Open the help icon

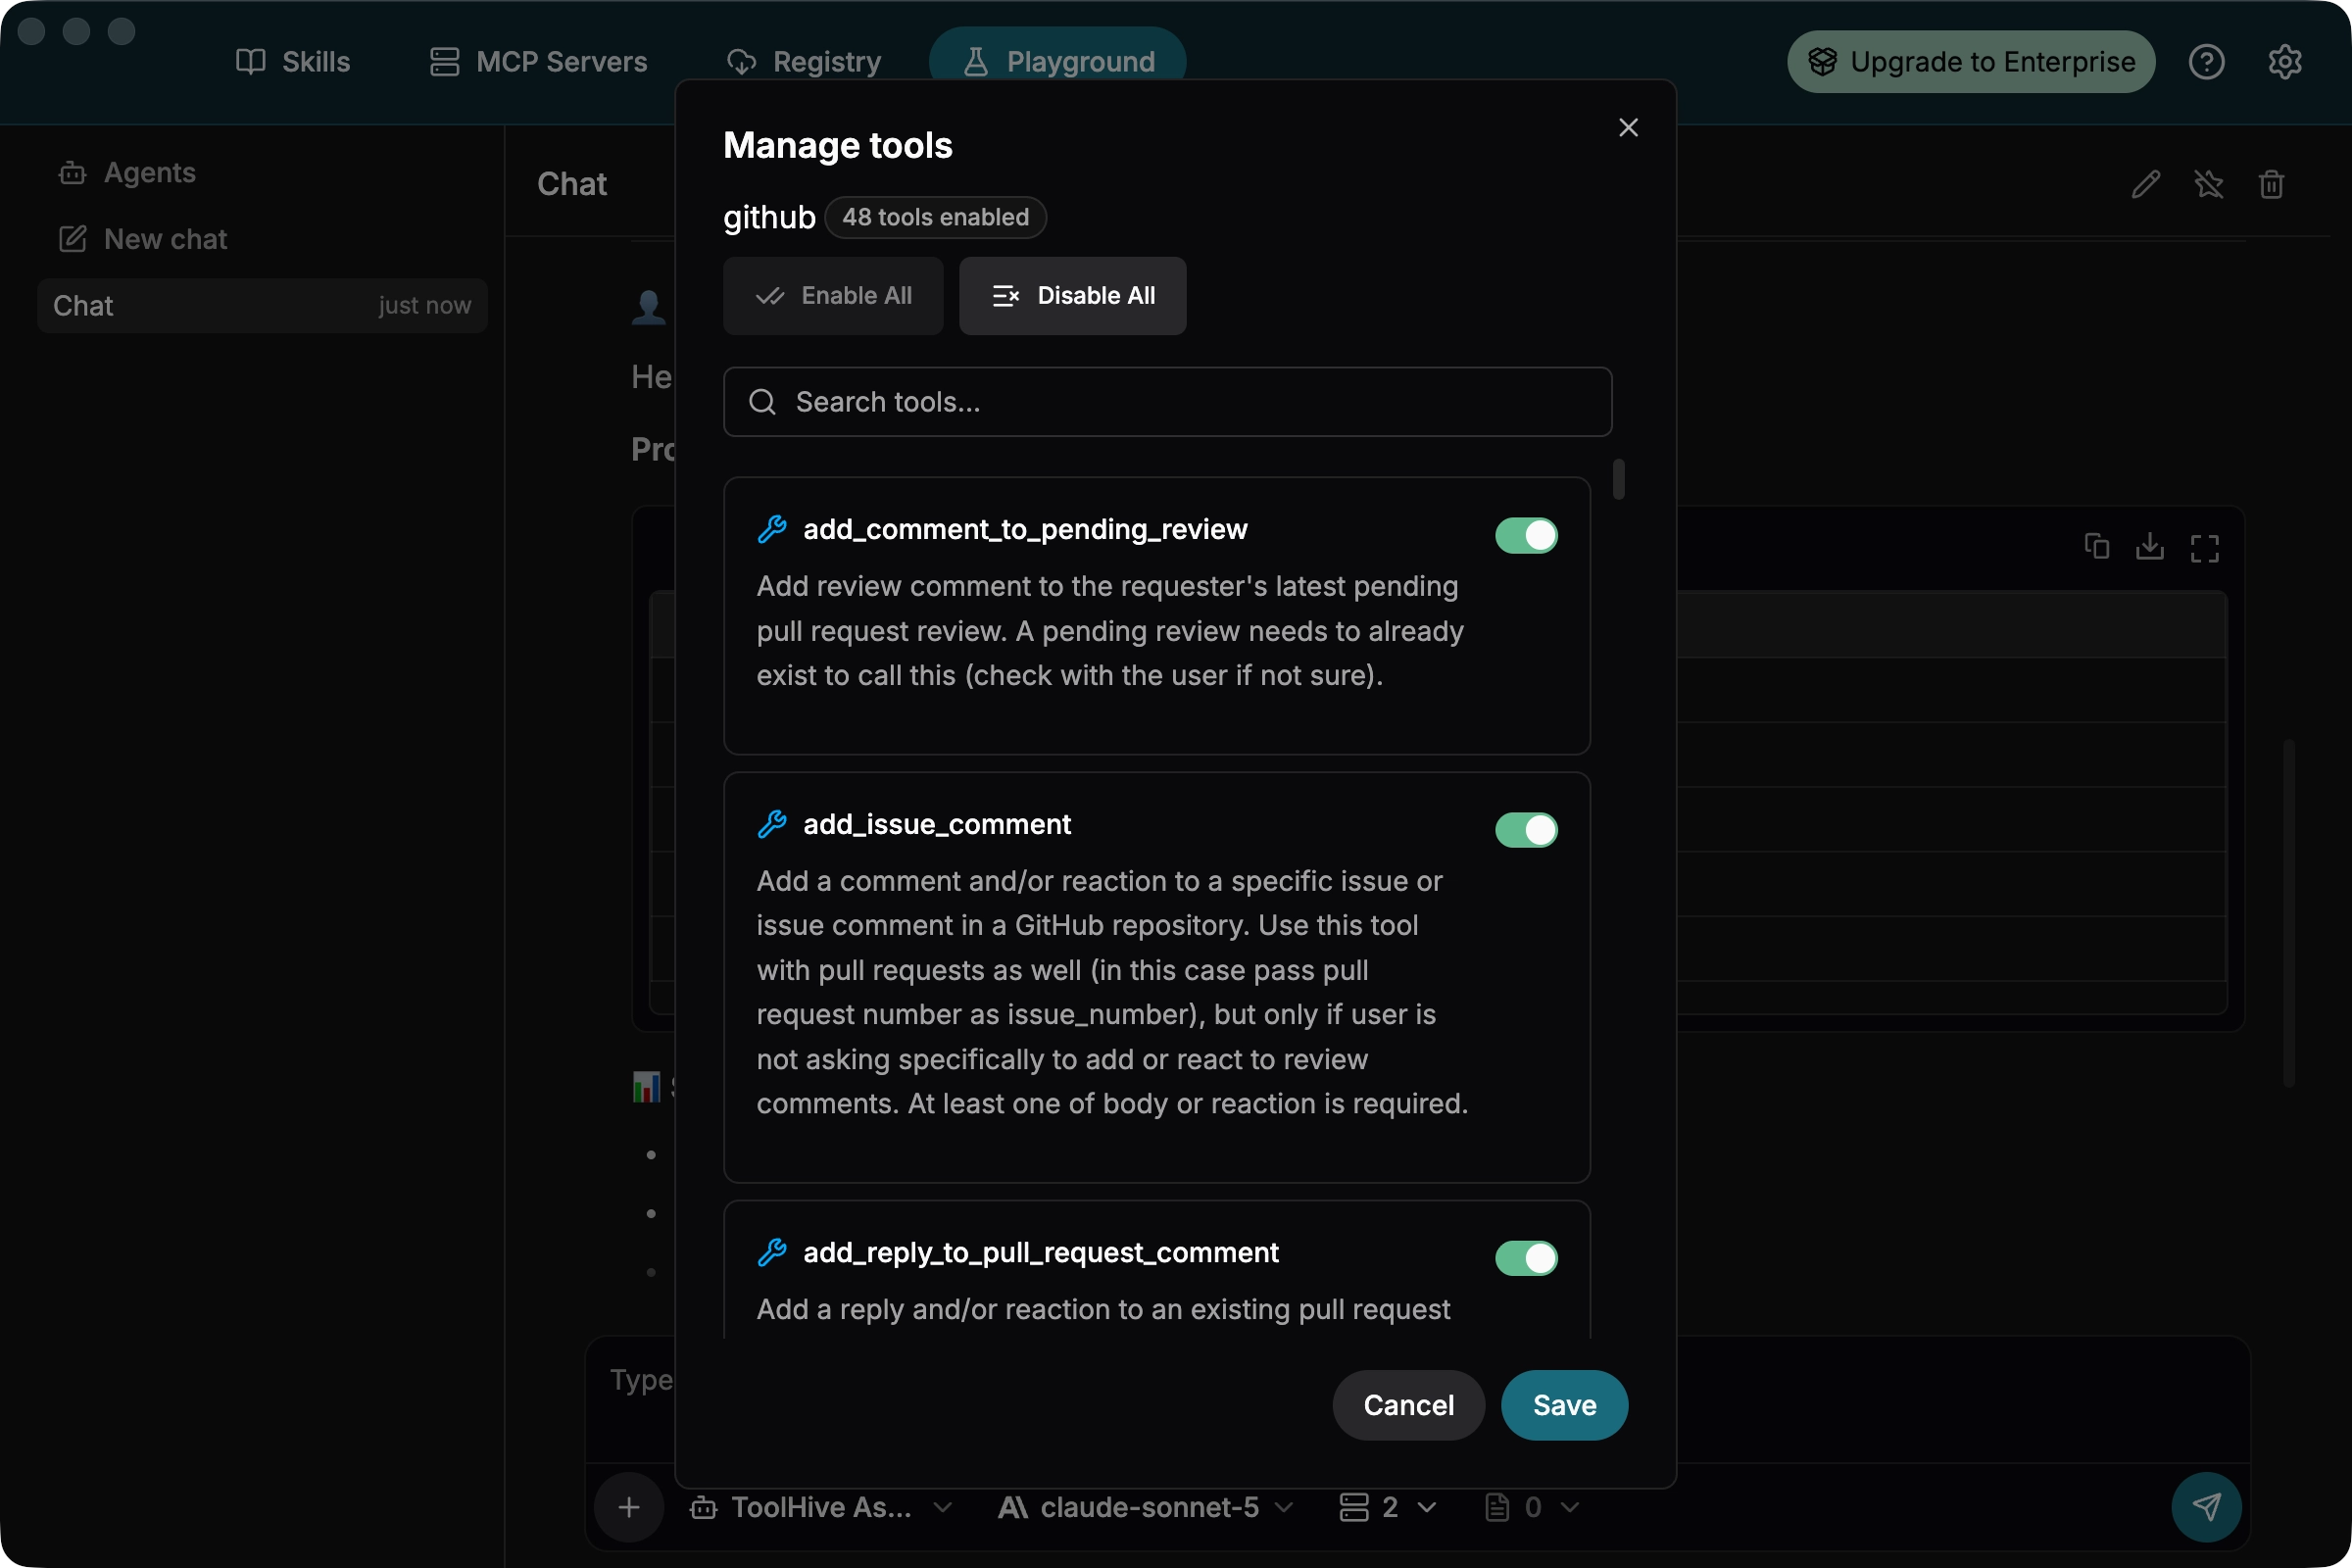(2206, 61)
